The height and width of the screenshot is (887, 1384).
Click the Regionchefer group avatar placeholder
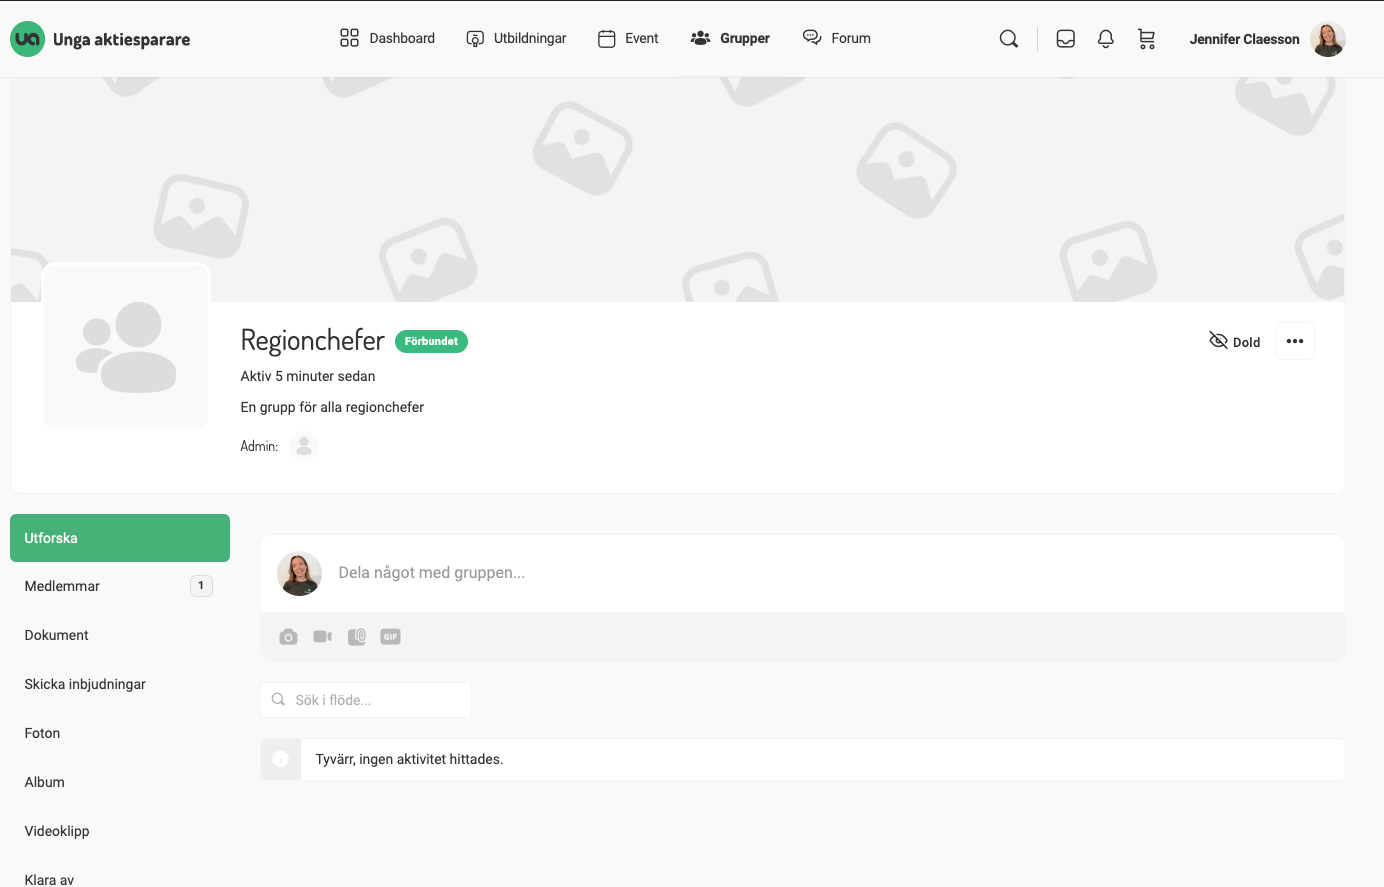126,346
